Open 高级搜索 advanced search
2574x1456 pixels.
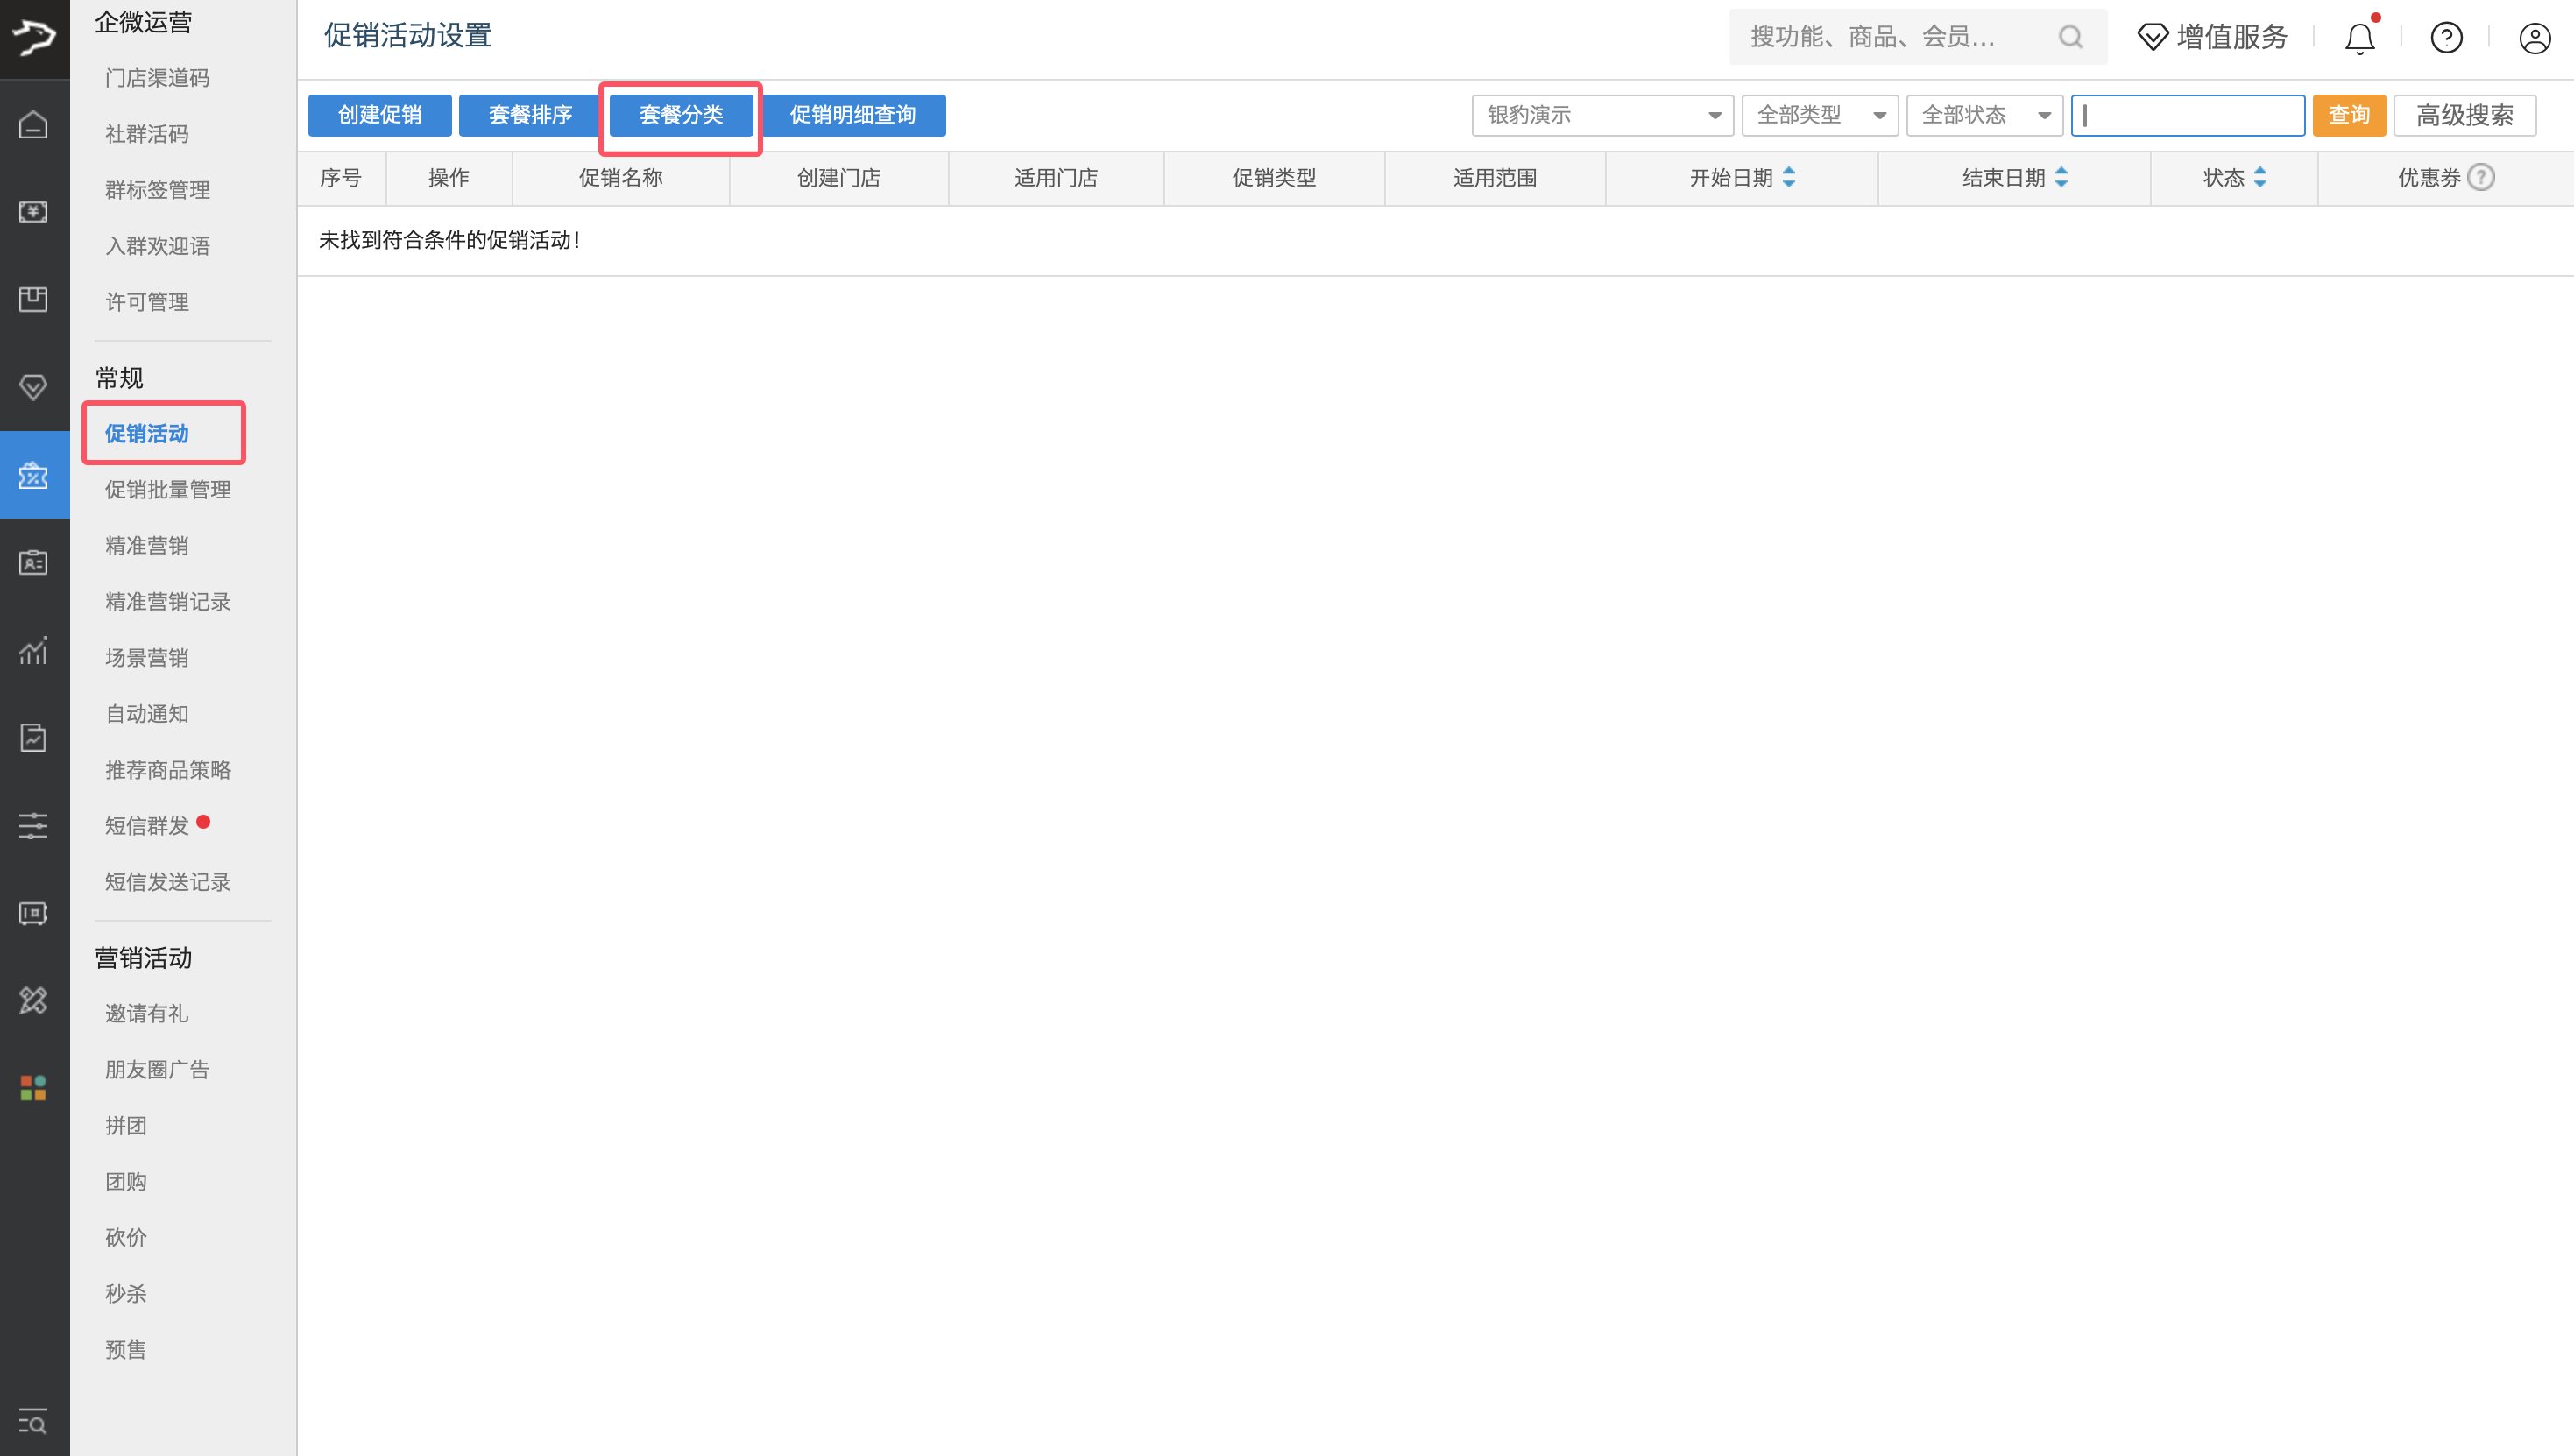pos(2464,115)
